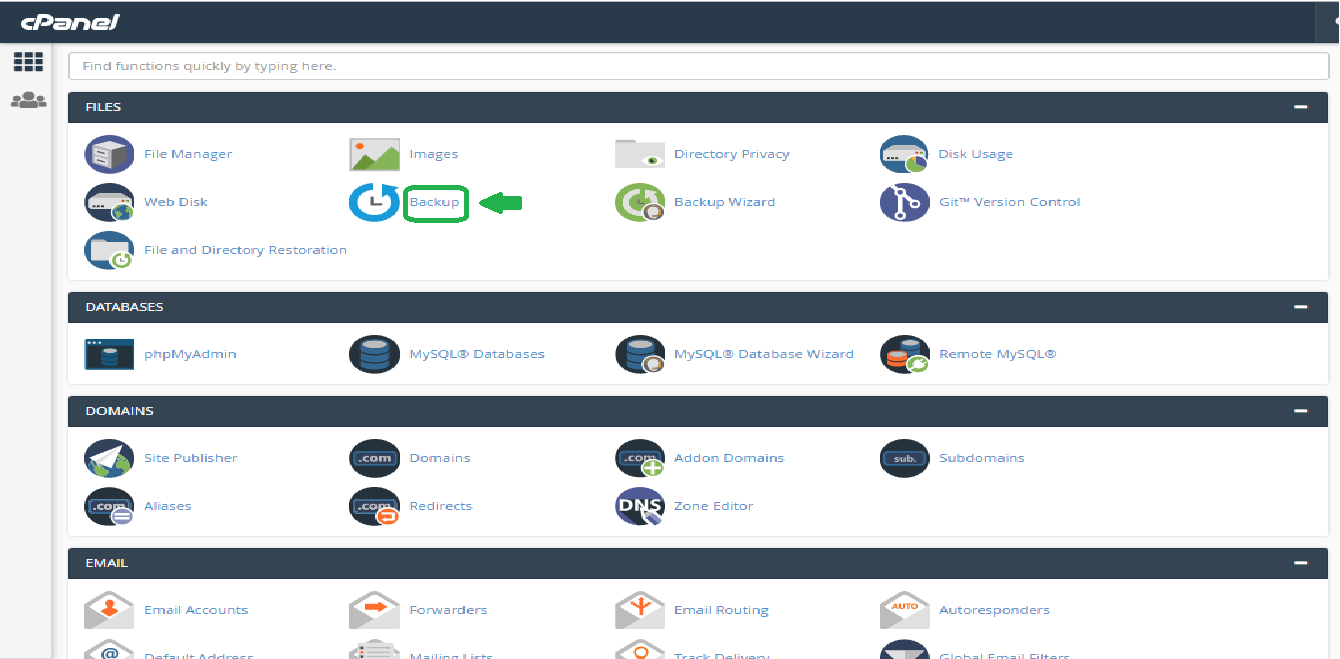Open Directory Privacy folder icon

point(639,154)
